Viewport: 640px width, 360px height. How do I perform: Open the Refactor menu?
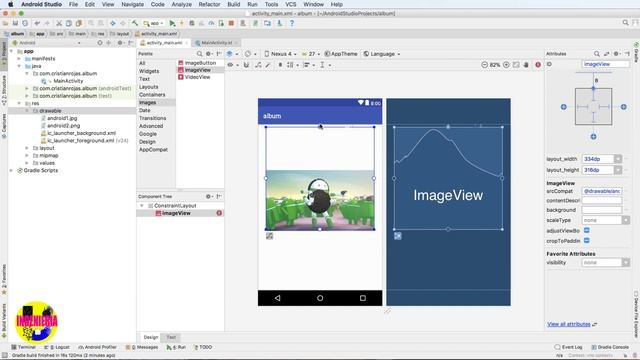[209, 4]
